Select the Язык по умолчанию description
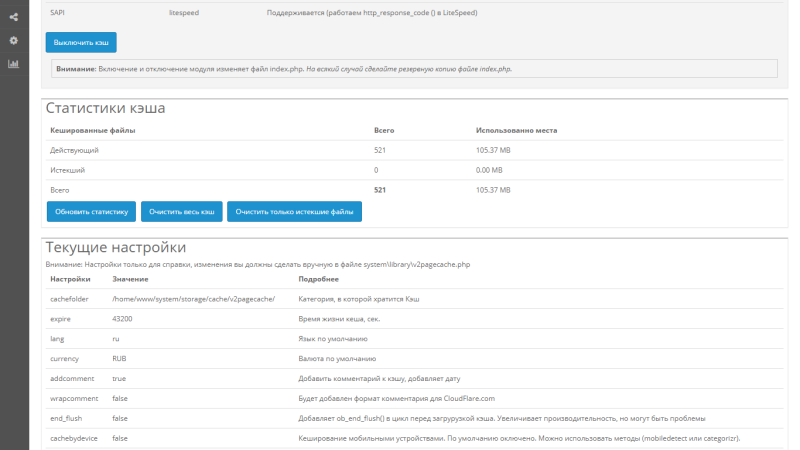Screen dimensions: 800x450 tap(333, 339)
